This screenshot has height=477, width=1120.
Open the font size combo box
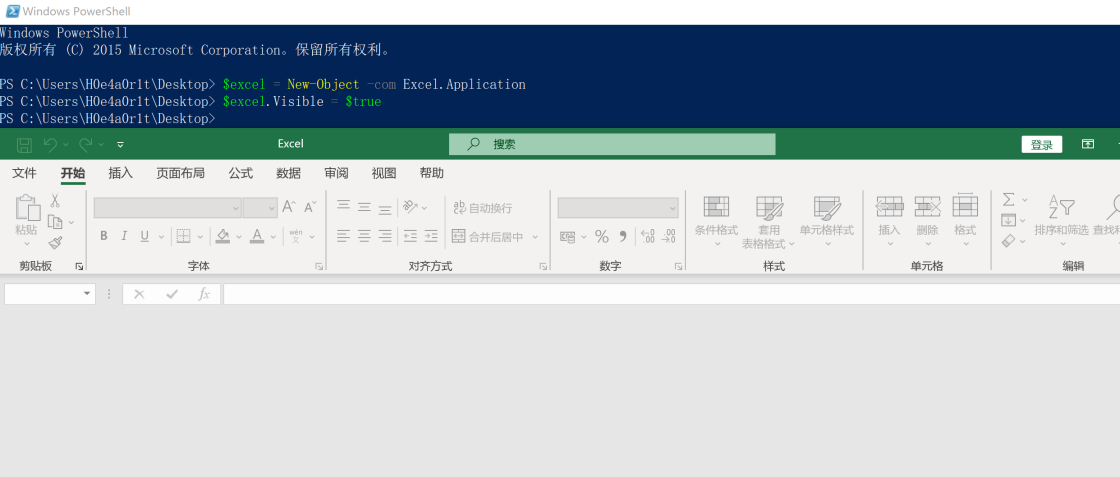(260, 208)
